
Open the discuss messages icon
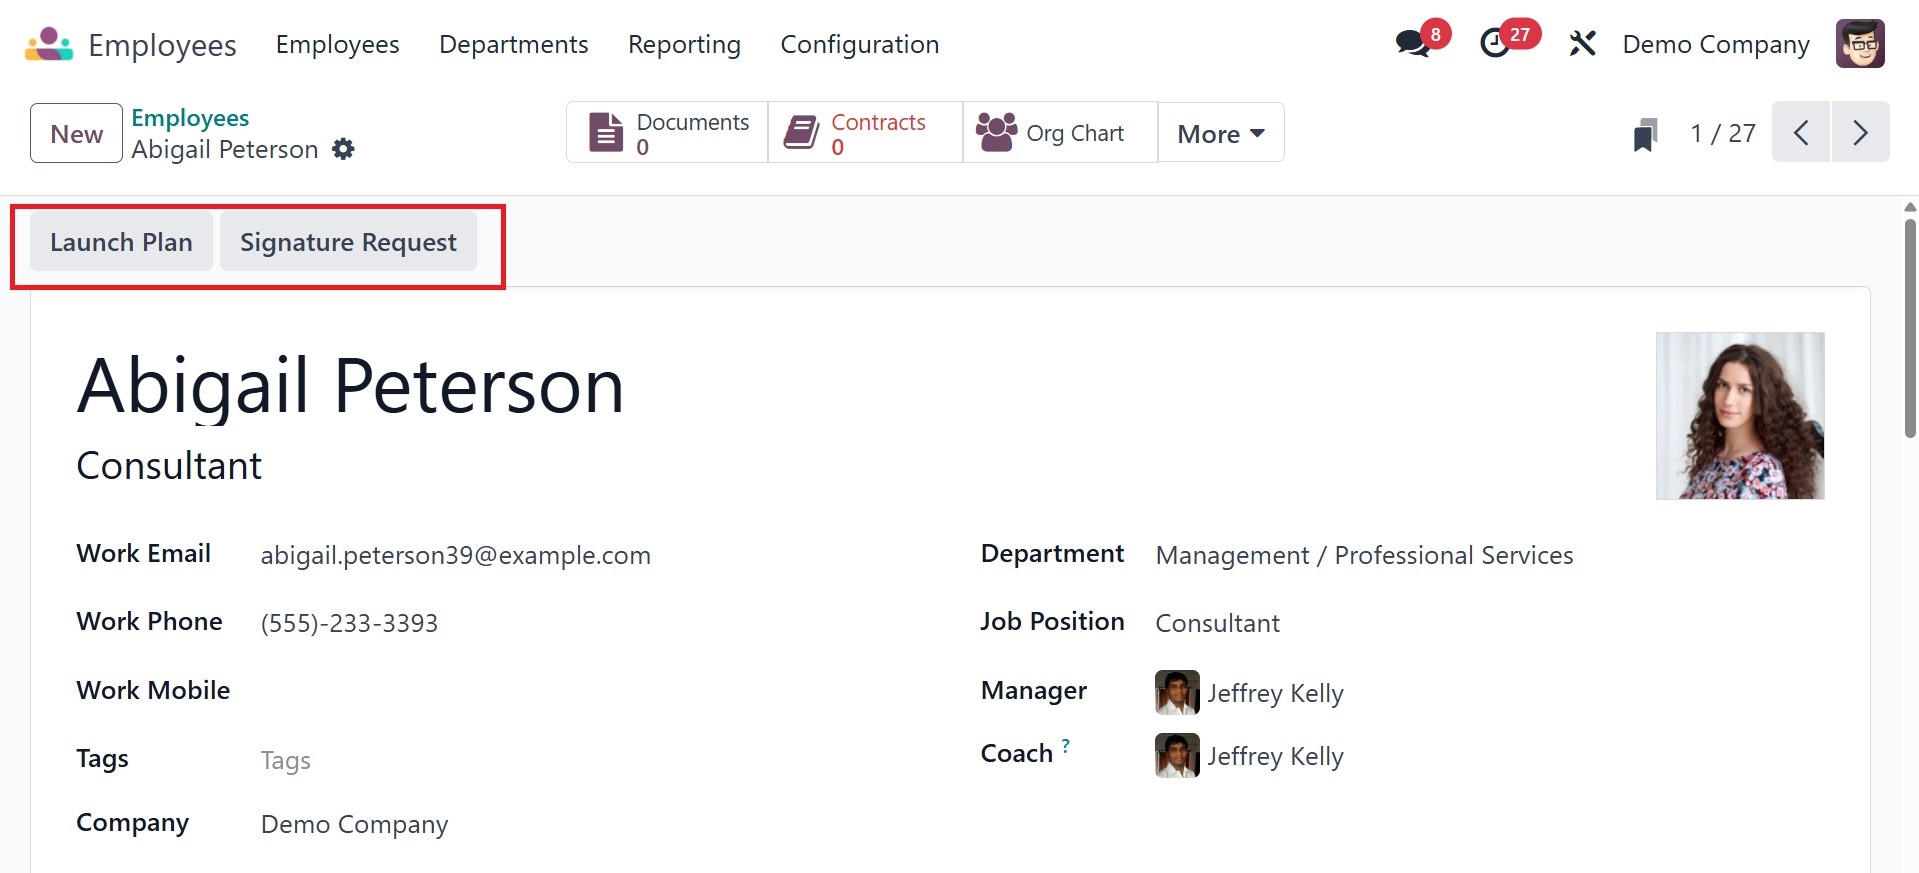(x=1412, y=44)
